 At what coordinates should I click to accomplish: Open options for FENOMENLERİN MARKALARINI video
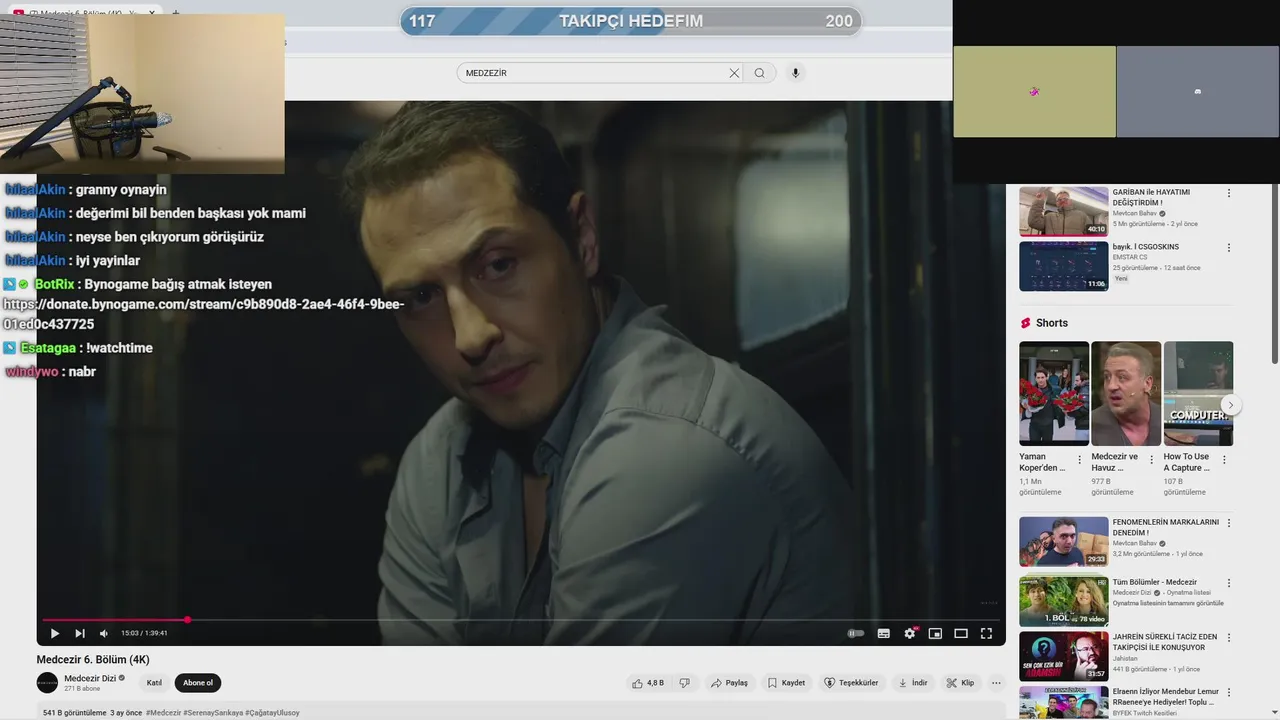click(x=1229, y=523)
